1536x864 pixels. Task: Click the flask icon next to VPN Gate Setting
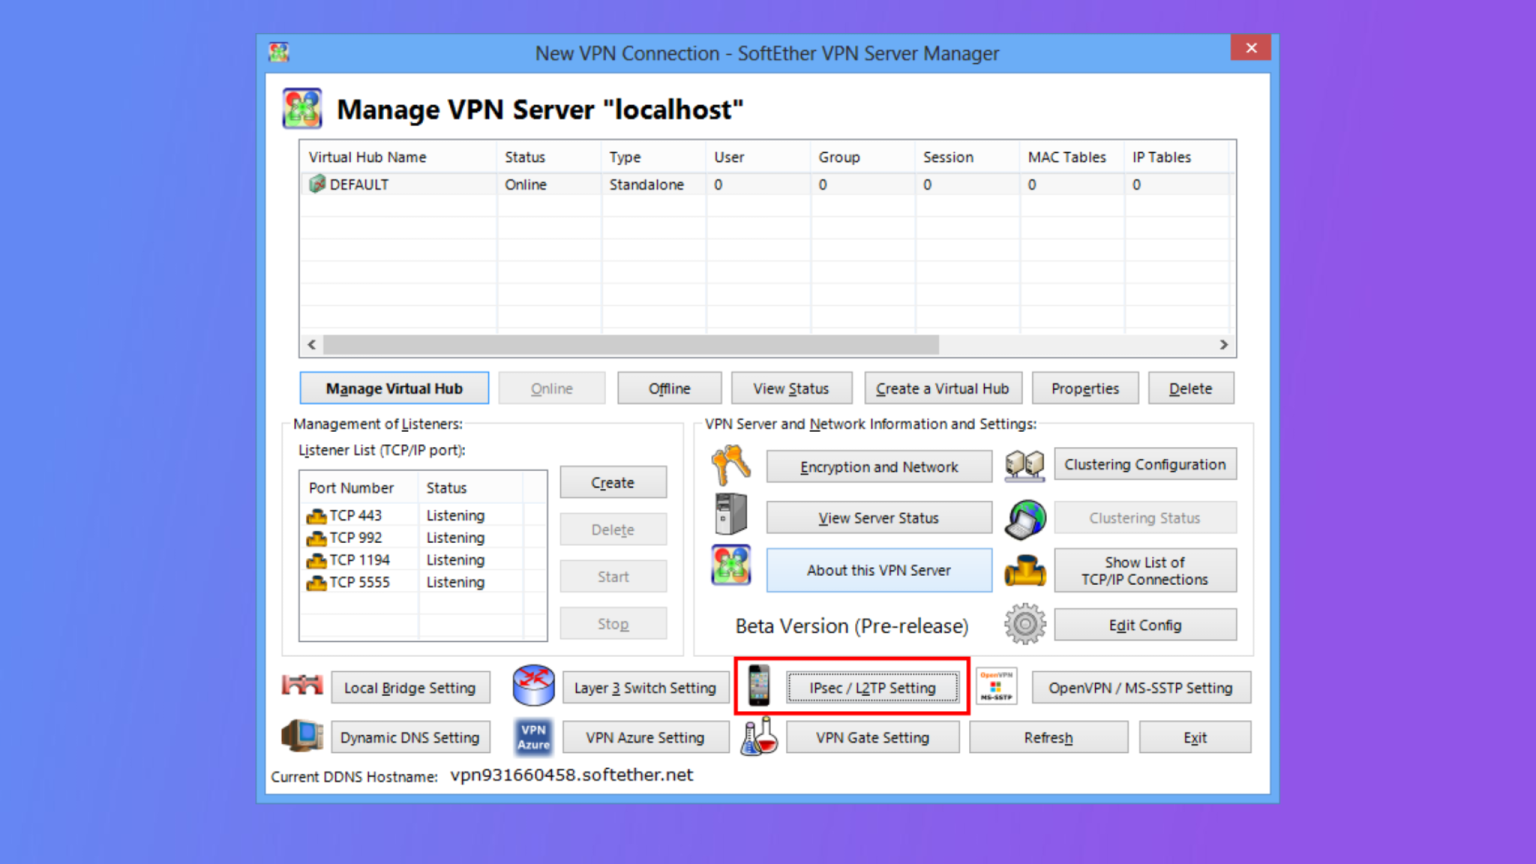[x=759, y=736]
